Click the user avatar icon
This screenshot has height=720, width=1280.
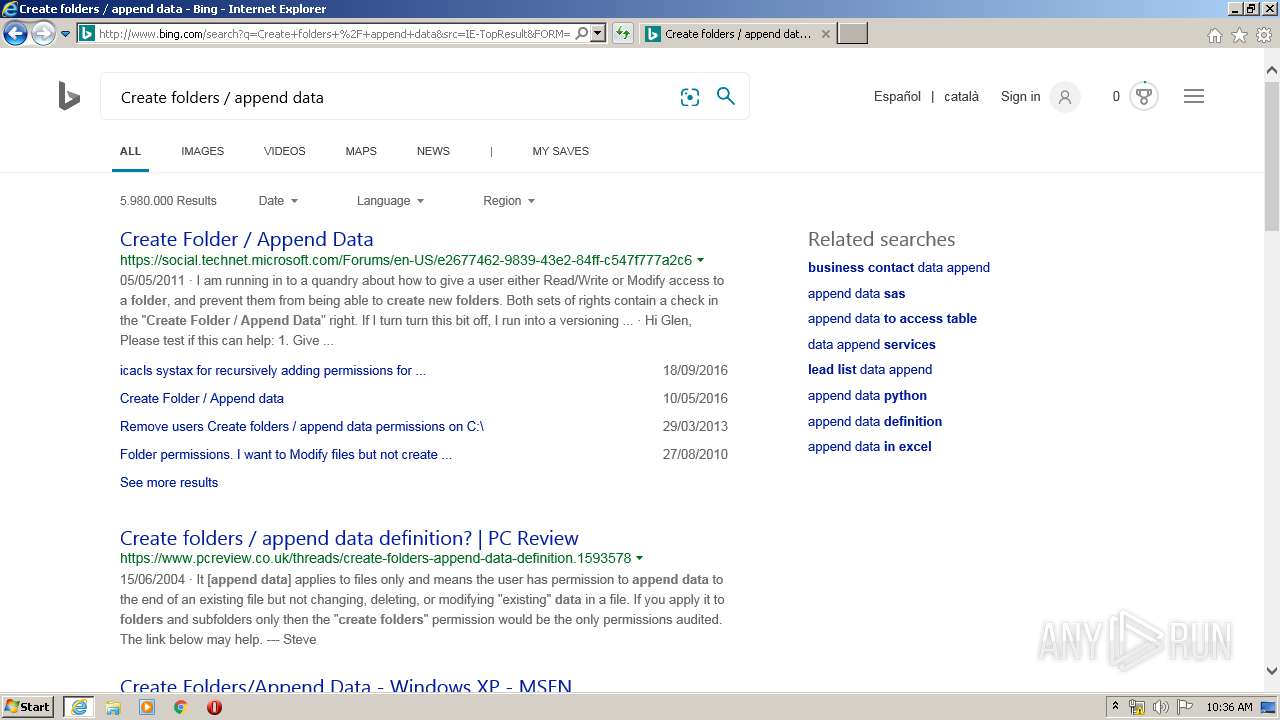pyautogui.click(x=1065, y=97)
